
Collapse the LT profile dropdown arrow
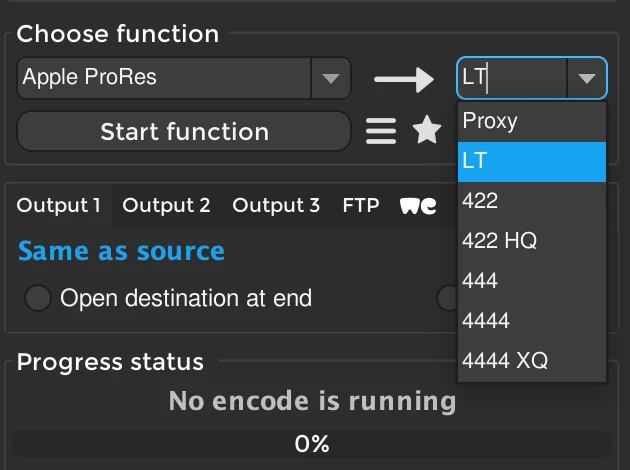coord(586,78)
